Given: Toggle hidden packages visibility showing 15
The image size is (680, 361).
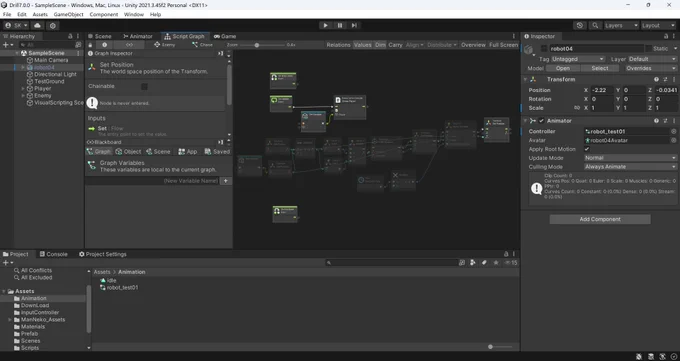Looking at the screenshot, I should 511,263.
